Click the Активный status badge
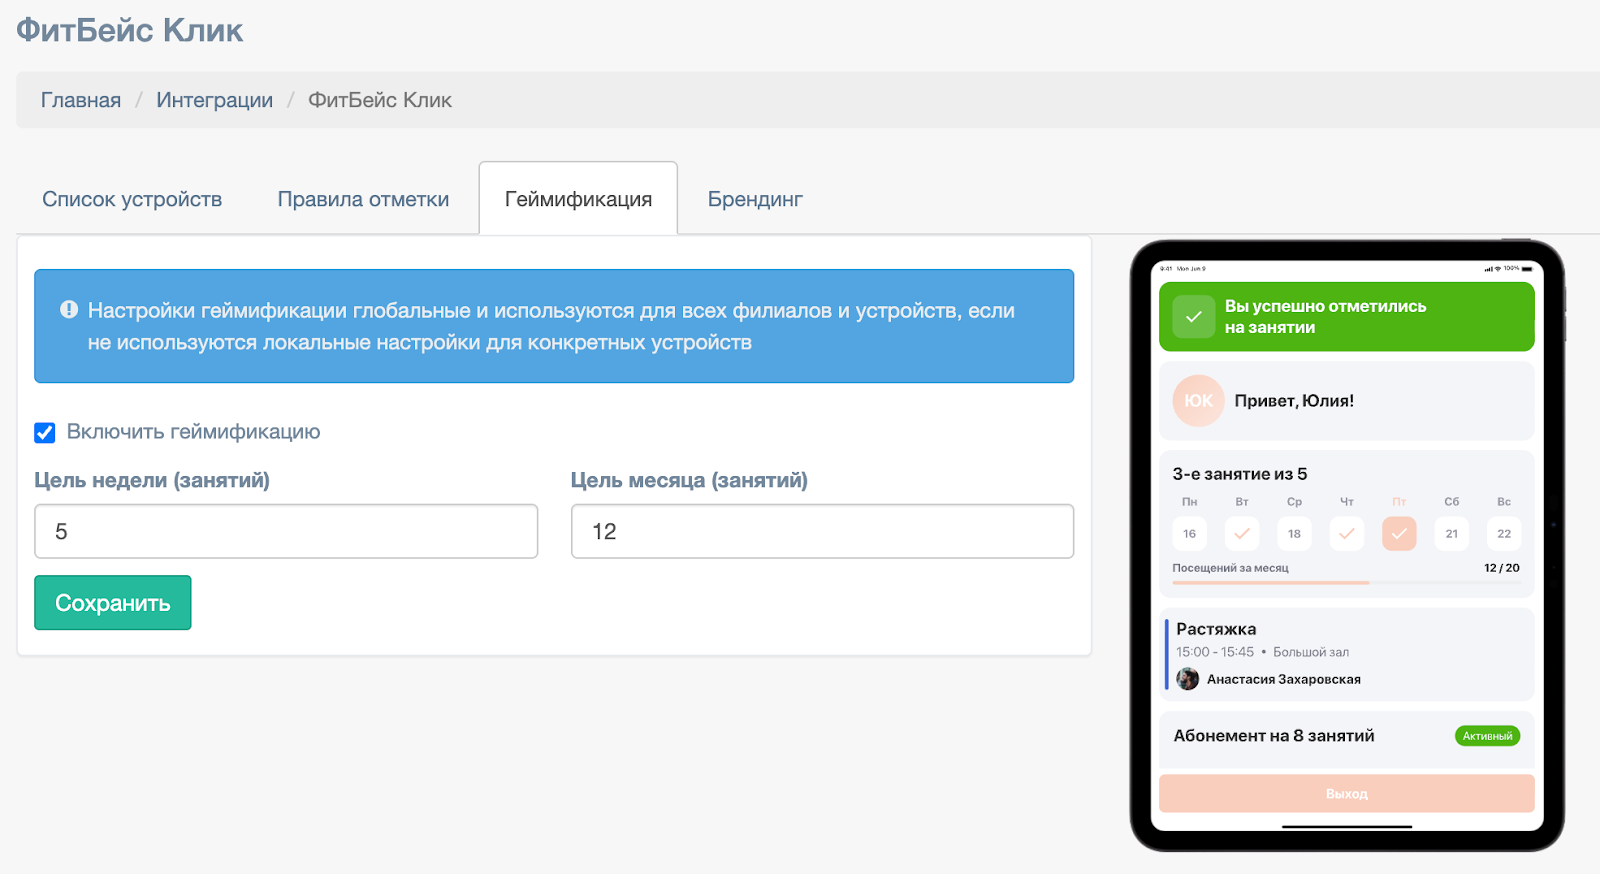 [1487, 736]
